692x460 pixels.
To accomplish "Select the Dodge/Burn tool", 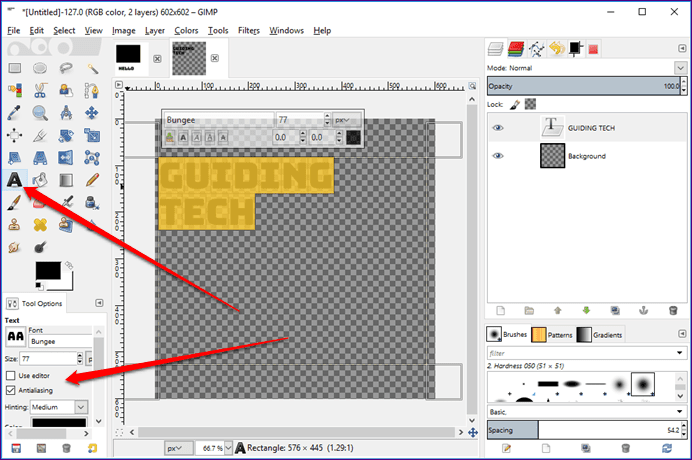I will tap(40, 247).
